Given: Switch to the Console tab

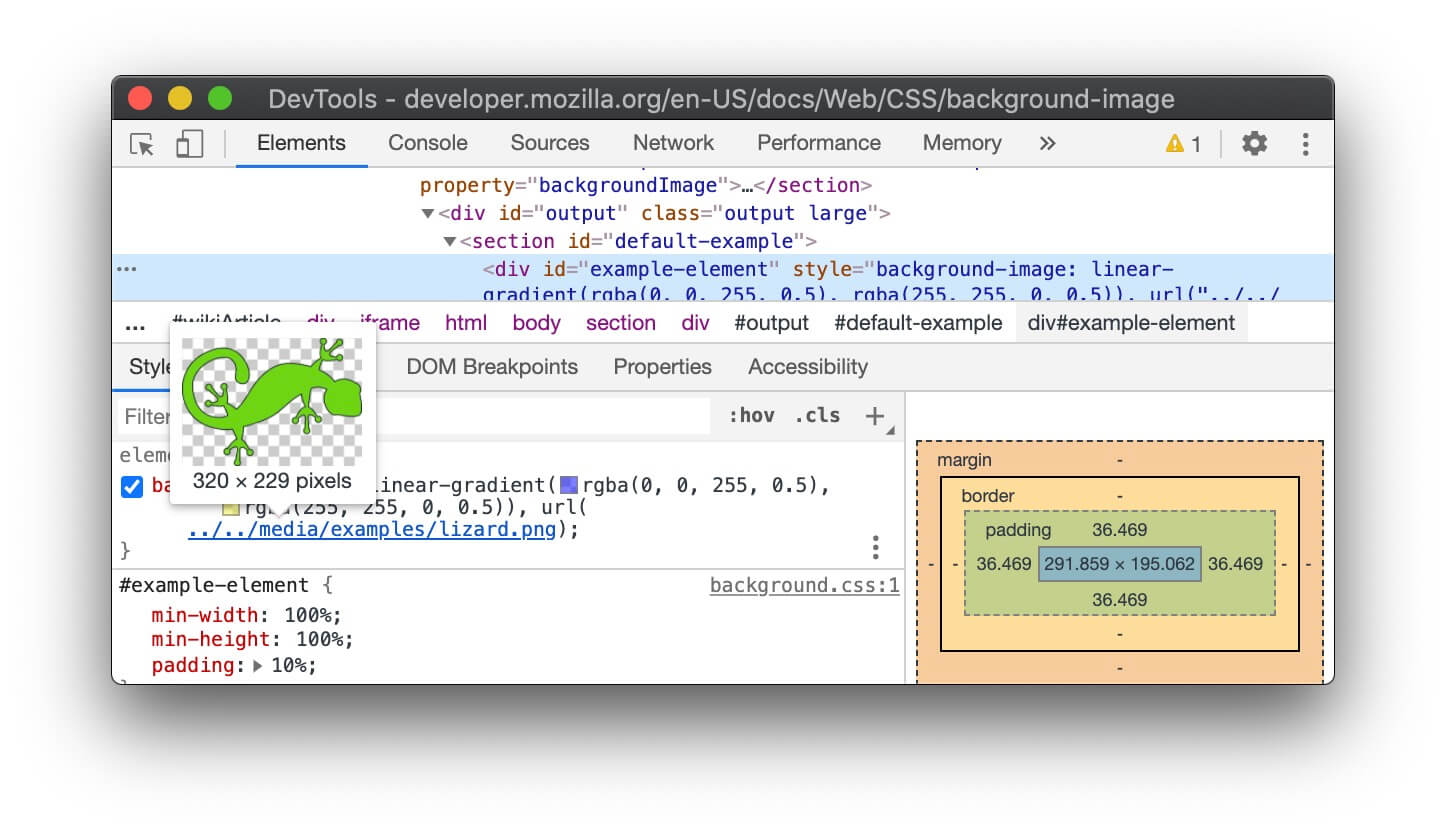Looking at the screenshot, I should click(x=428, y=143).
